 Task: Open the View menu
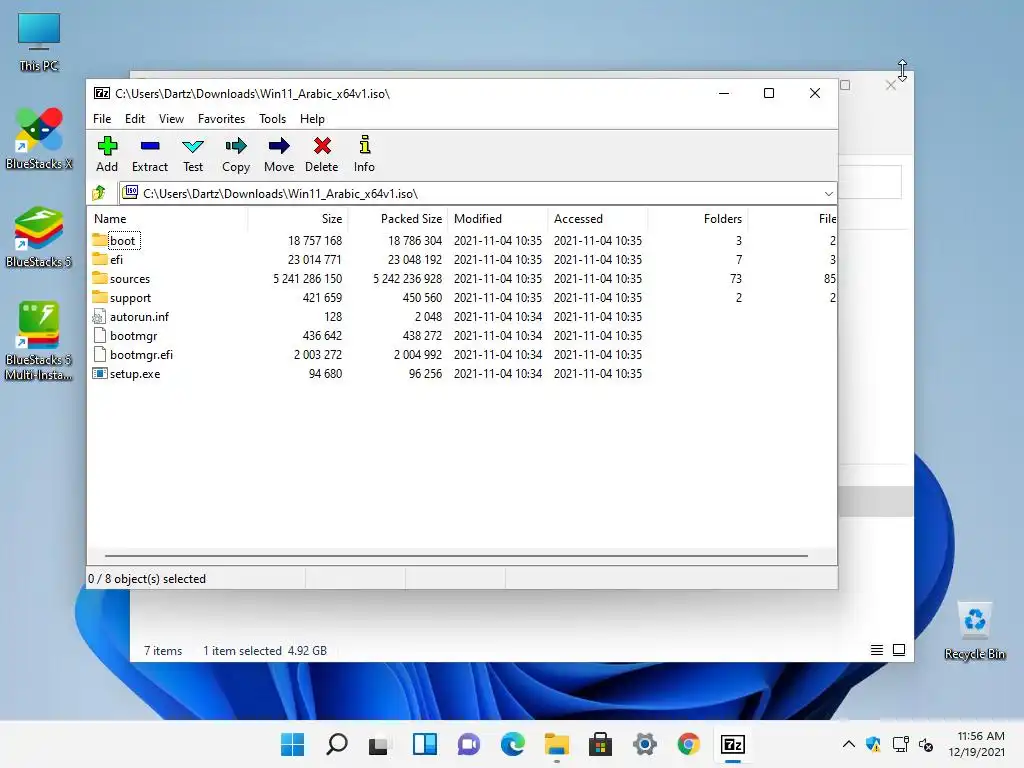click(x=171, y=119)
